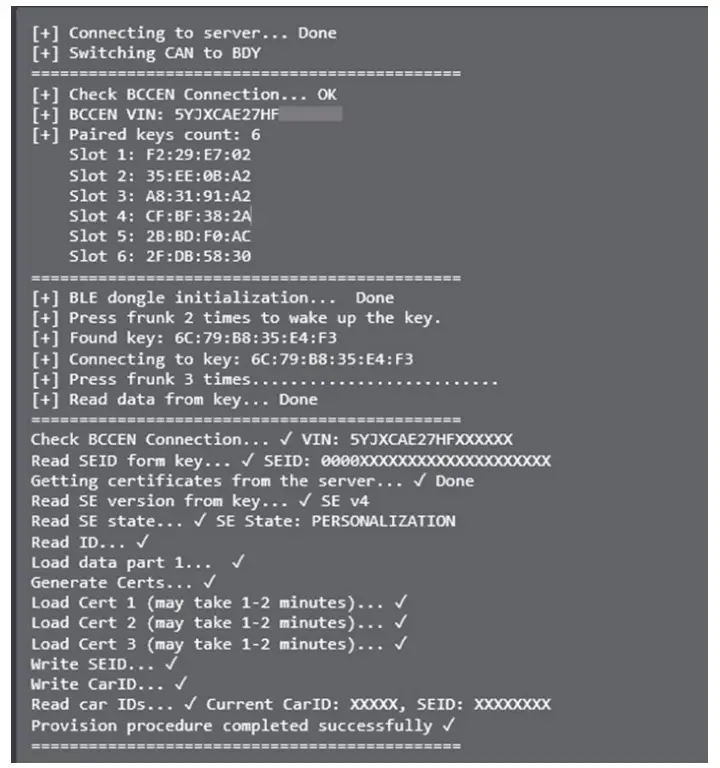Click the redacted gray box after BCCEN VIN
Screen dimensions: 720x768
310,115
